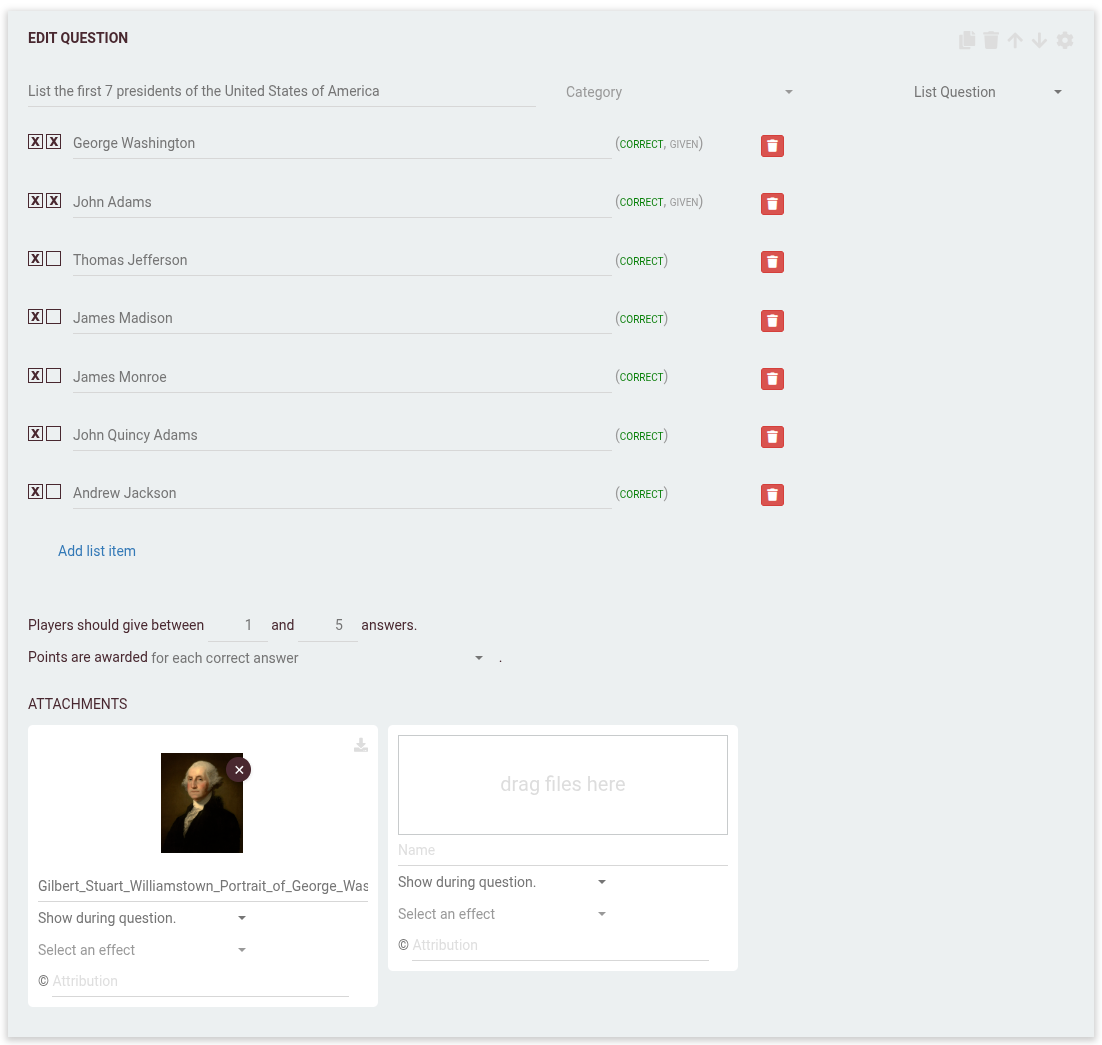Remove the George Washington portrait image
Screen dimensions: 1102x1045
coord(238,769)
